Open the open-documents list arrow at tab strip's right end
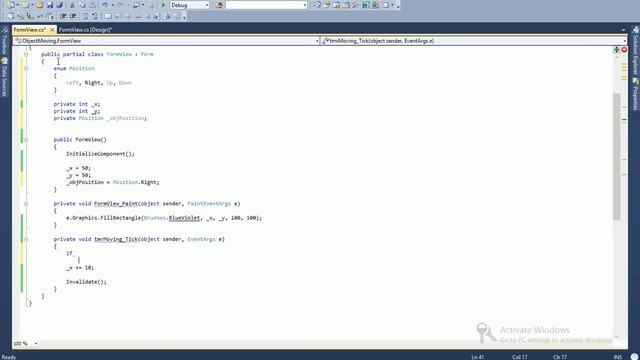 [x=623, y=30]
